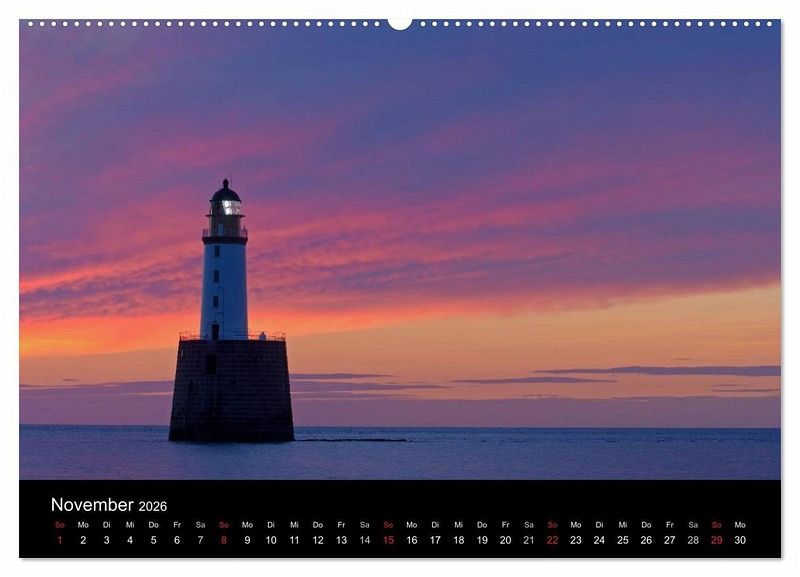
Task: Select date 27 under Fr
Action: pos(669,540)
